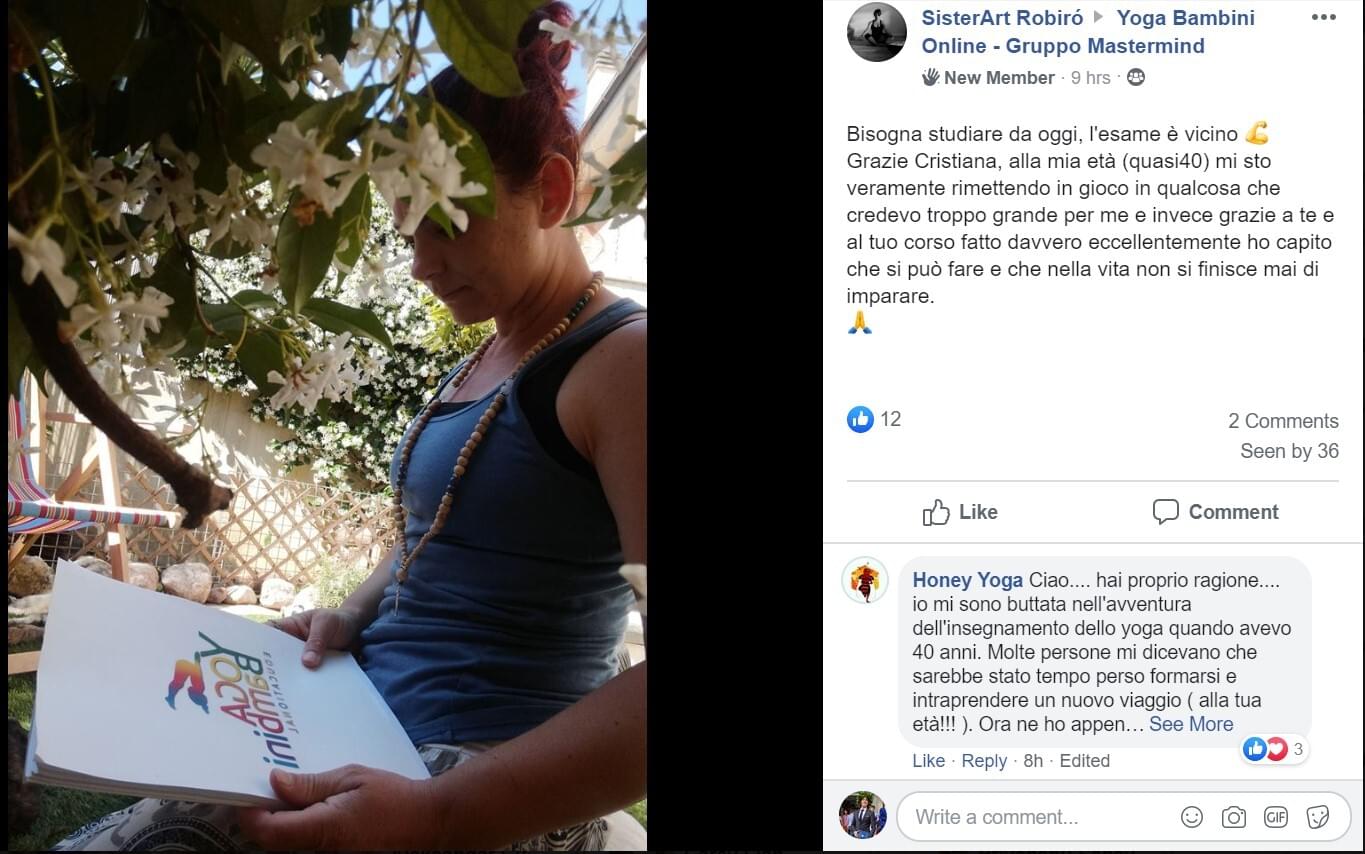View the Seen by 36 list

pyautogui.click(x=1289, y=451)
